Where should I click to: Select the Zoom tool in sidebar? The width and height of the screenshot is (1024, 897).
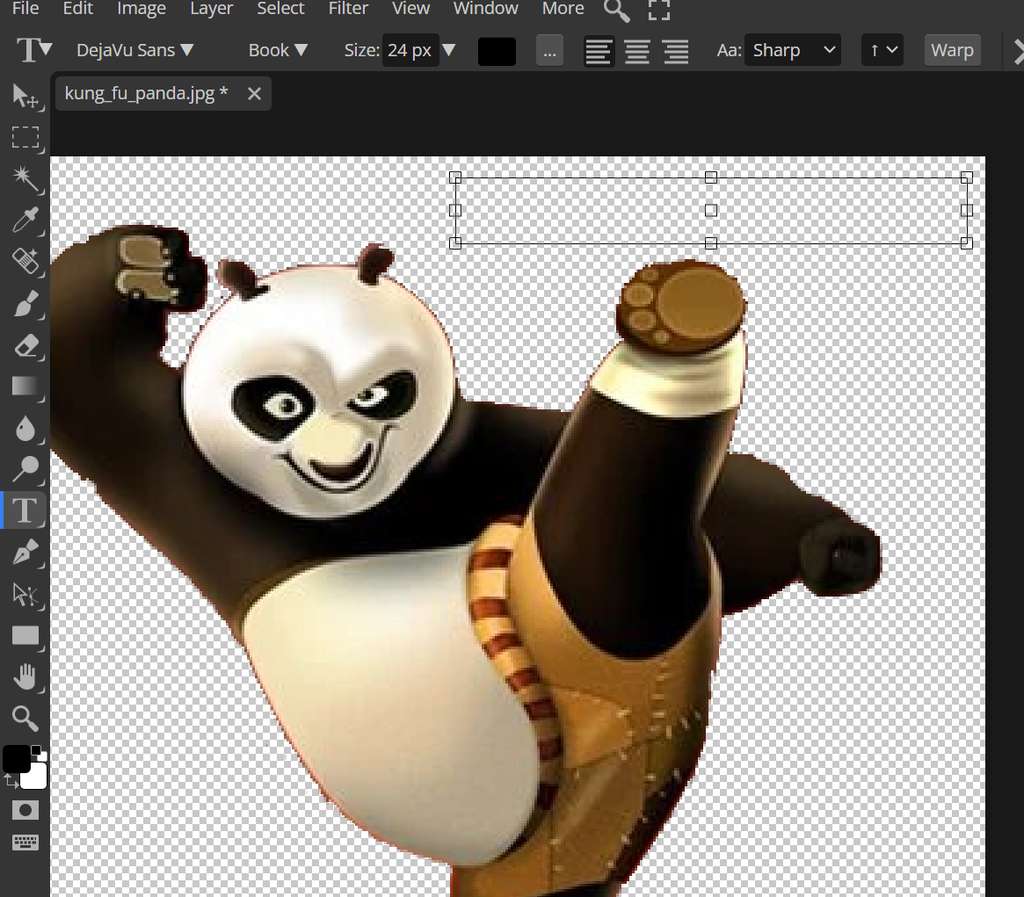tap(25, 718)
